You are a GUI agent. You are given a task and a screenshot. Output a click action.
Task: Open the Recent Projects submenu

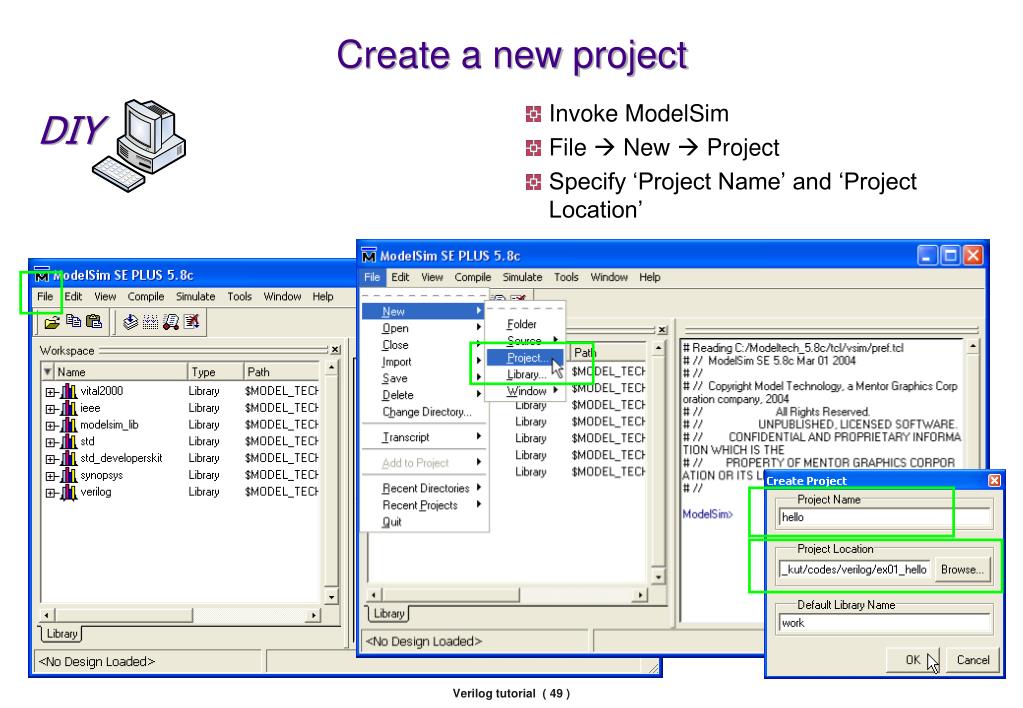tap(423, 505)
